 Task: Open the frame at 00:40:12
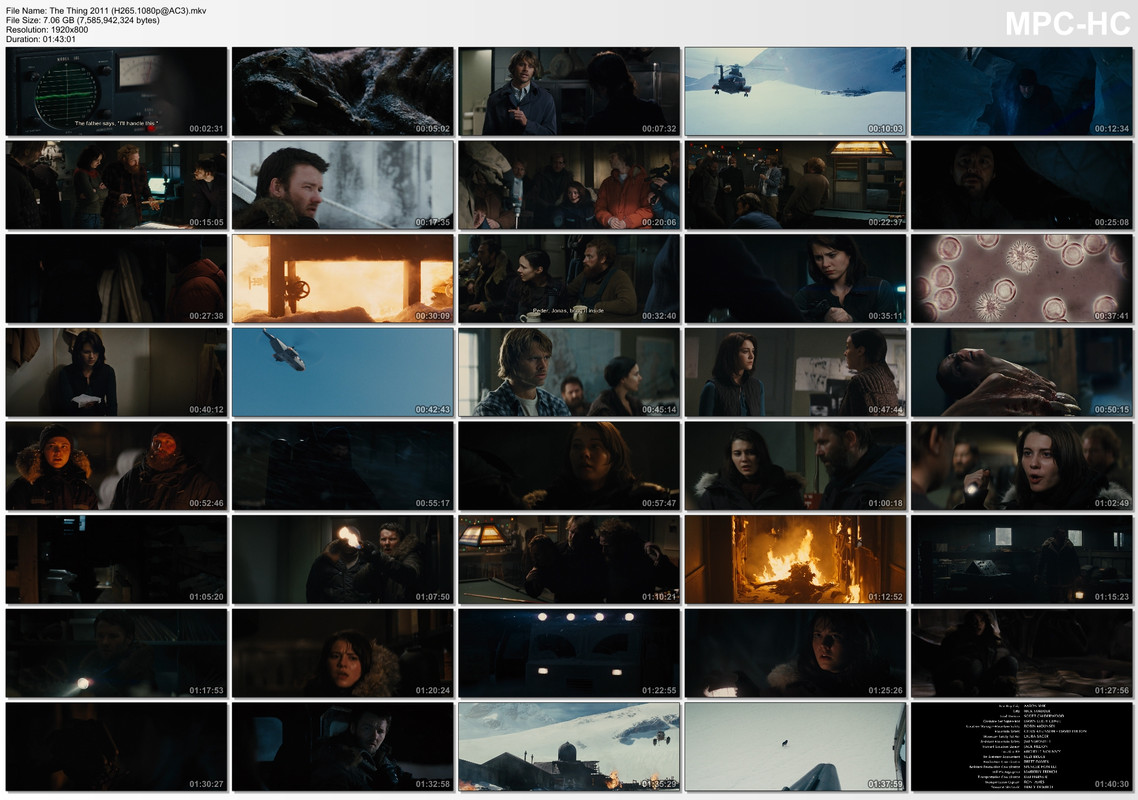pyautogui.click(x=116, y=372)
